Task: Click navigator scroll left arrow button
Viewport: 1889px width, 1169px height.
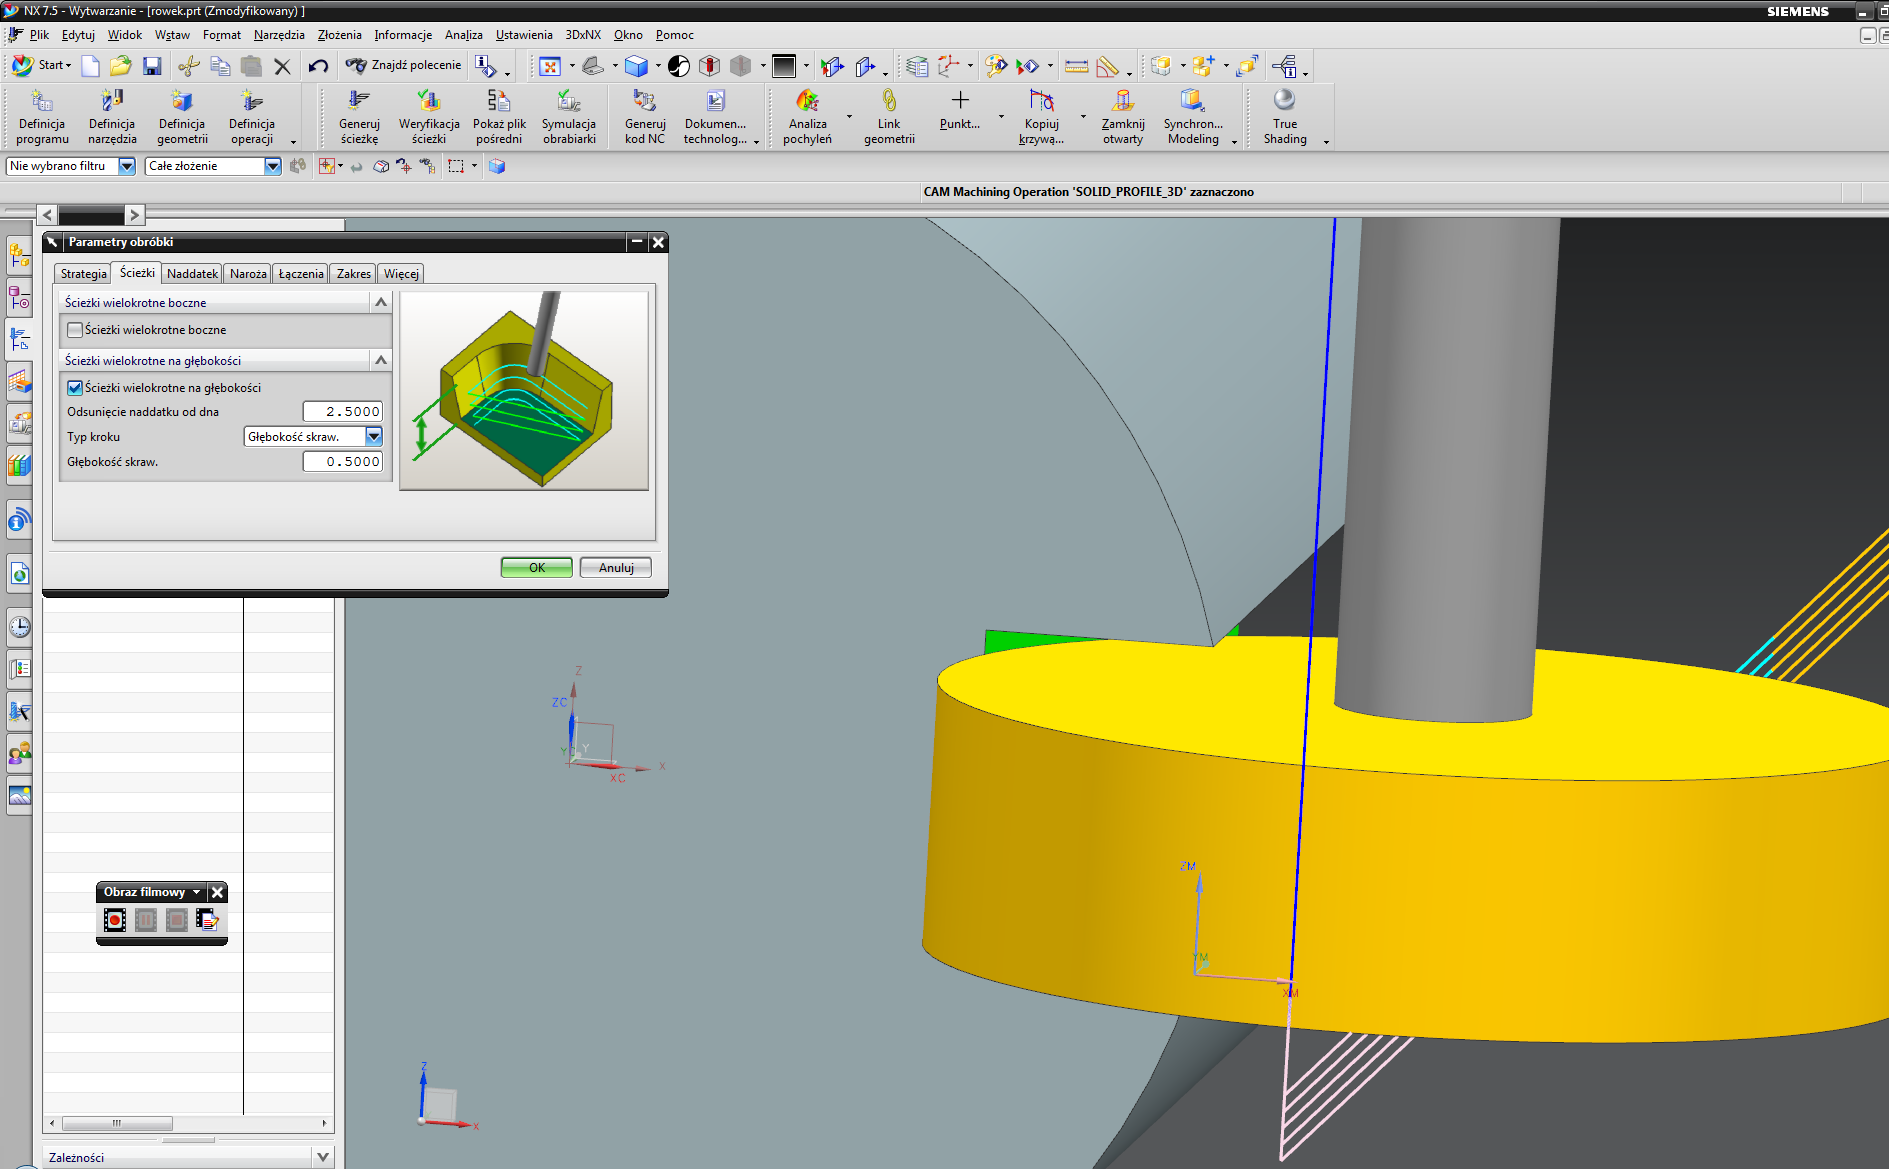Action: (x=52, y=1123)
